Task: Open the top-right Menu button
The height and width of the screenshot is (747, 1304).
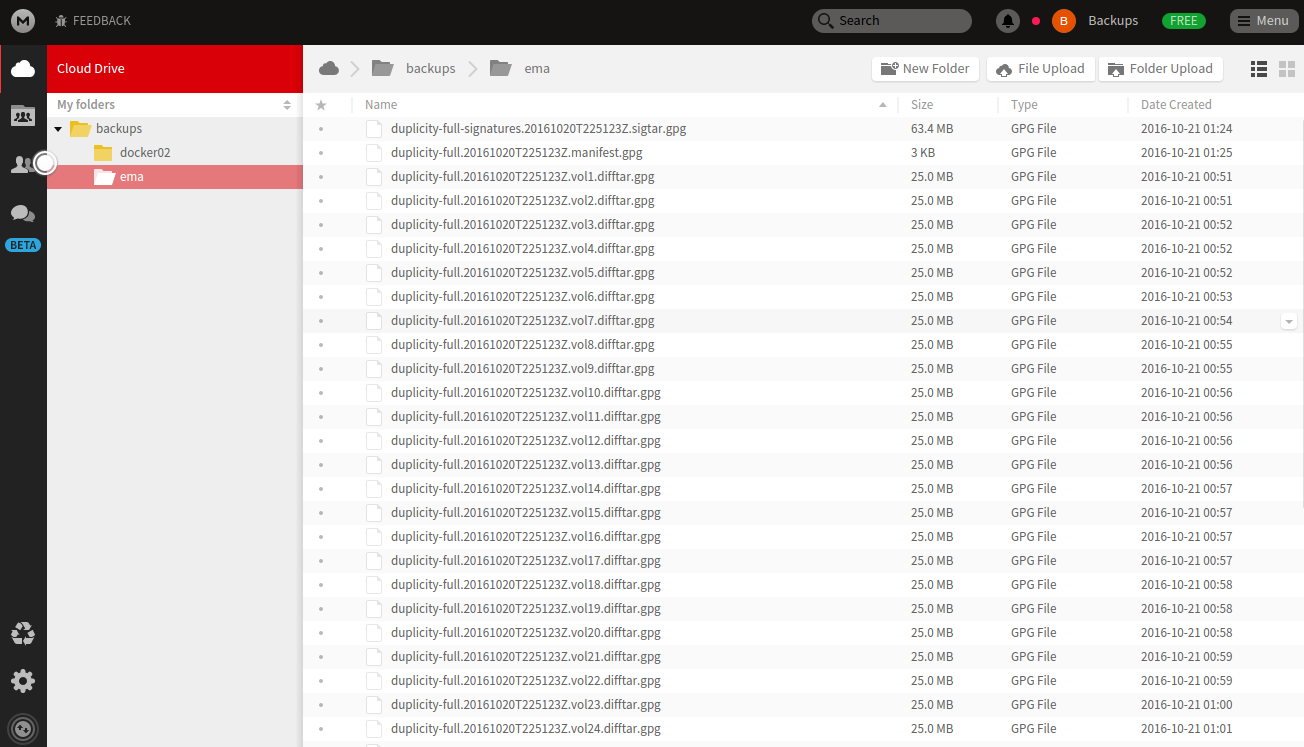Action: [1263, 21]
